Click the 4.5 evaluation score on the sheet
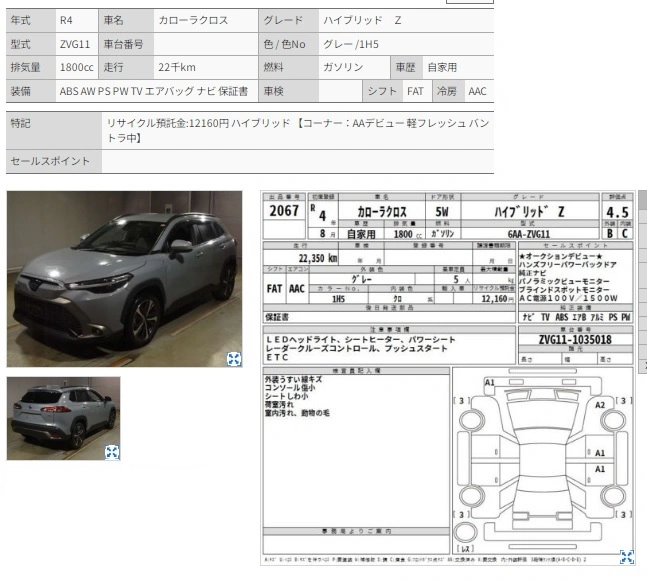 617,212
